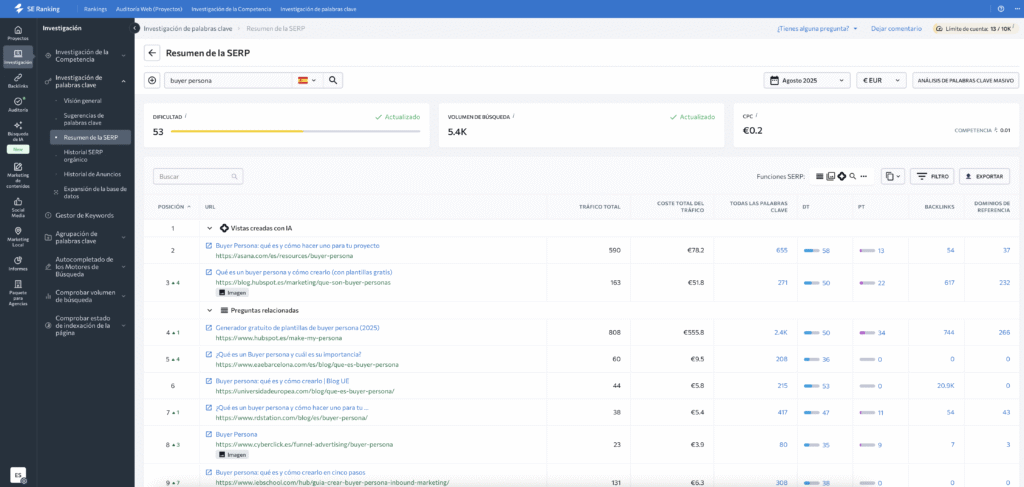The height and width of the screenshot is (487, 1024).
Task: Open Backlinks in the left sidebar
Action: tap(18, 80)
